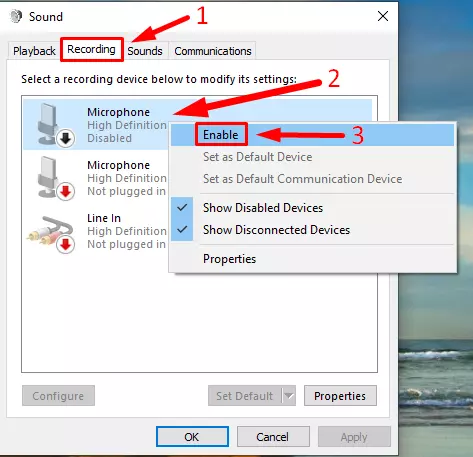Select the Line In device entry

[97, 232]
